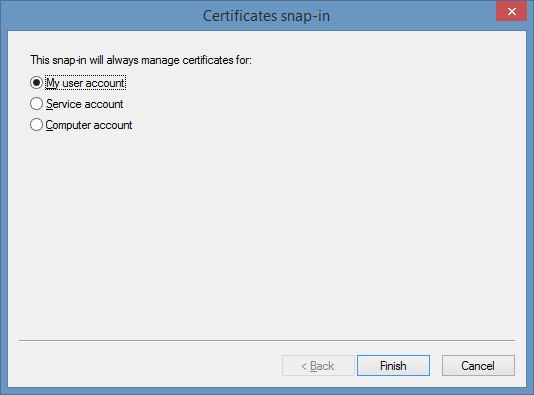
Task: Click the 'Certificates snap-in' title bar
Action: click(266, 16)
